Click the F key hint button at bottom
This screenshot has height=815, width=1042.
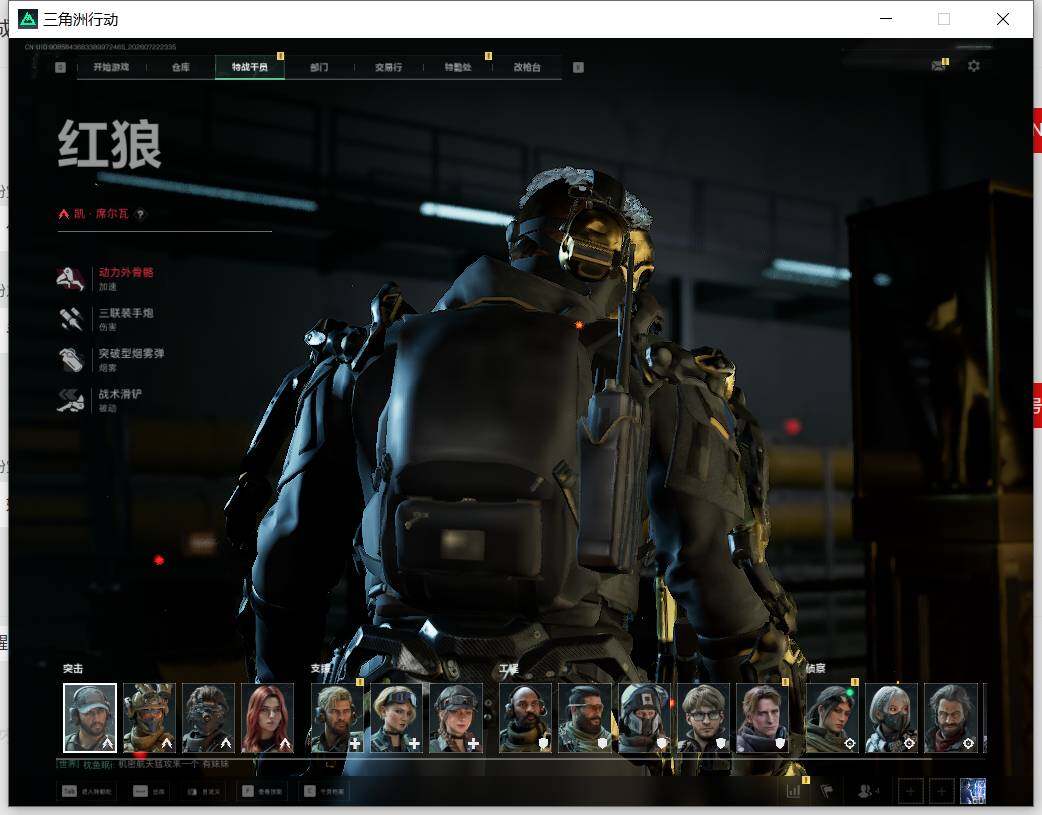pyautogui.click(x=262, y=791)
